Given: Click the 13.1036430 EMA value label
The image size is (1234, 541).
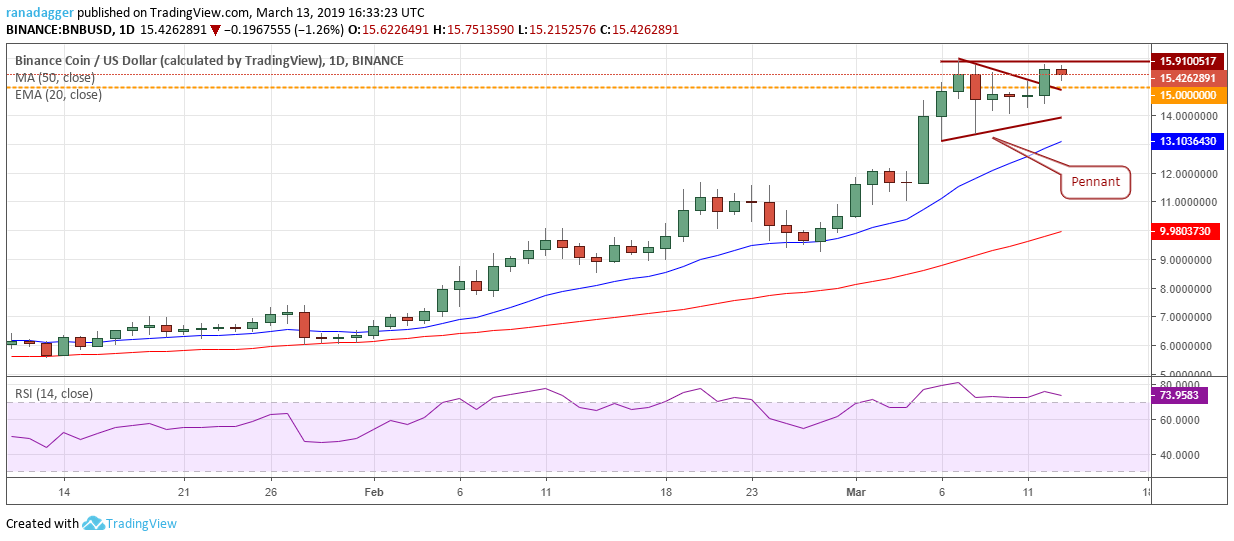Looking at the screenshot, I should pos(1187,142).
